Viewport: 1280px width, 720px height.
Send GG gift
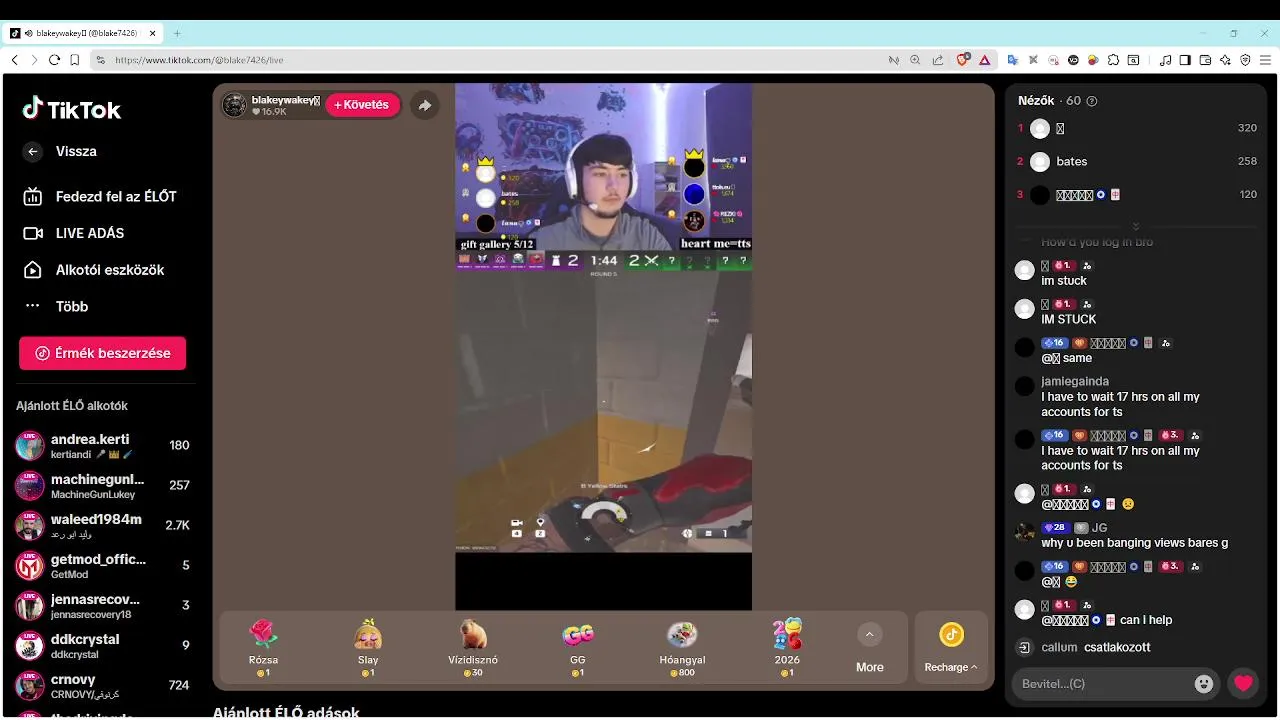[x=578, y=648]
